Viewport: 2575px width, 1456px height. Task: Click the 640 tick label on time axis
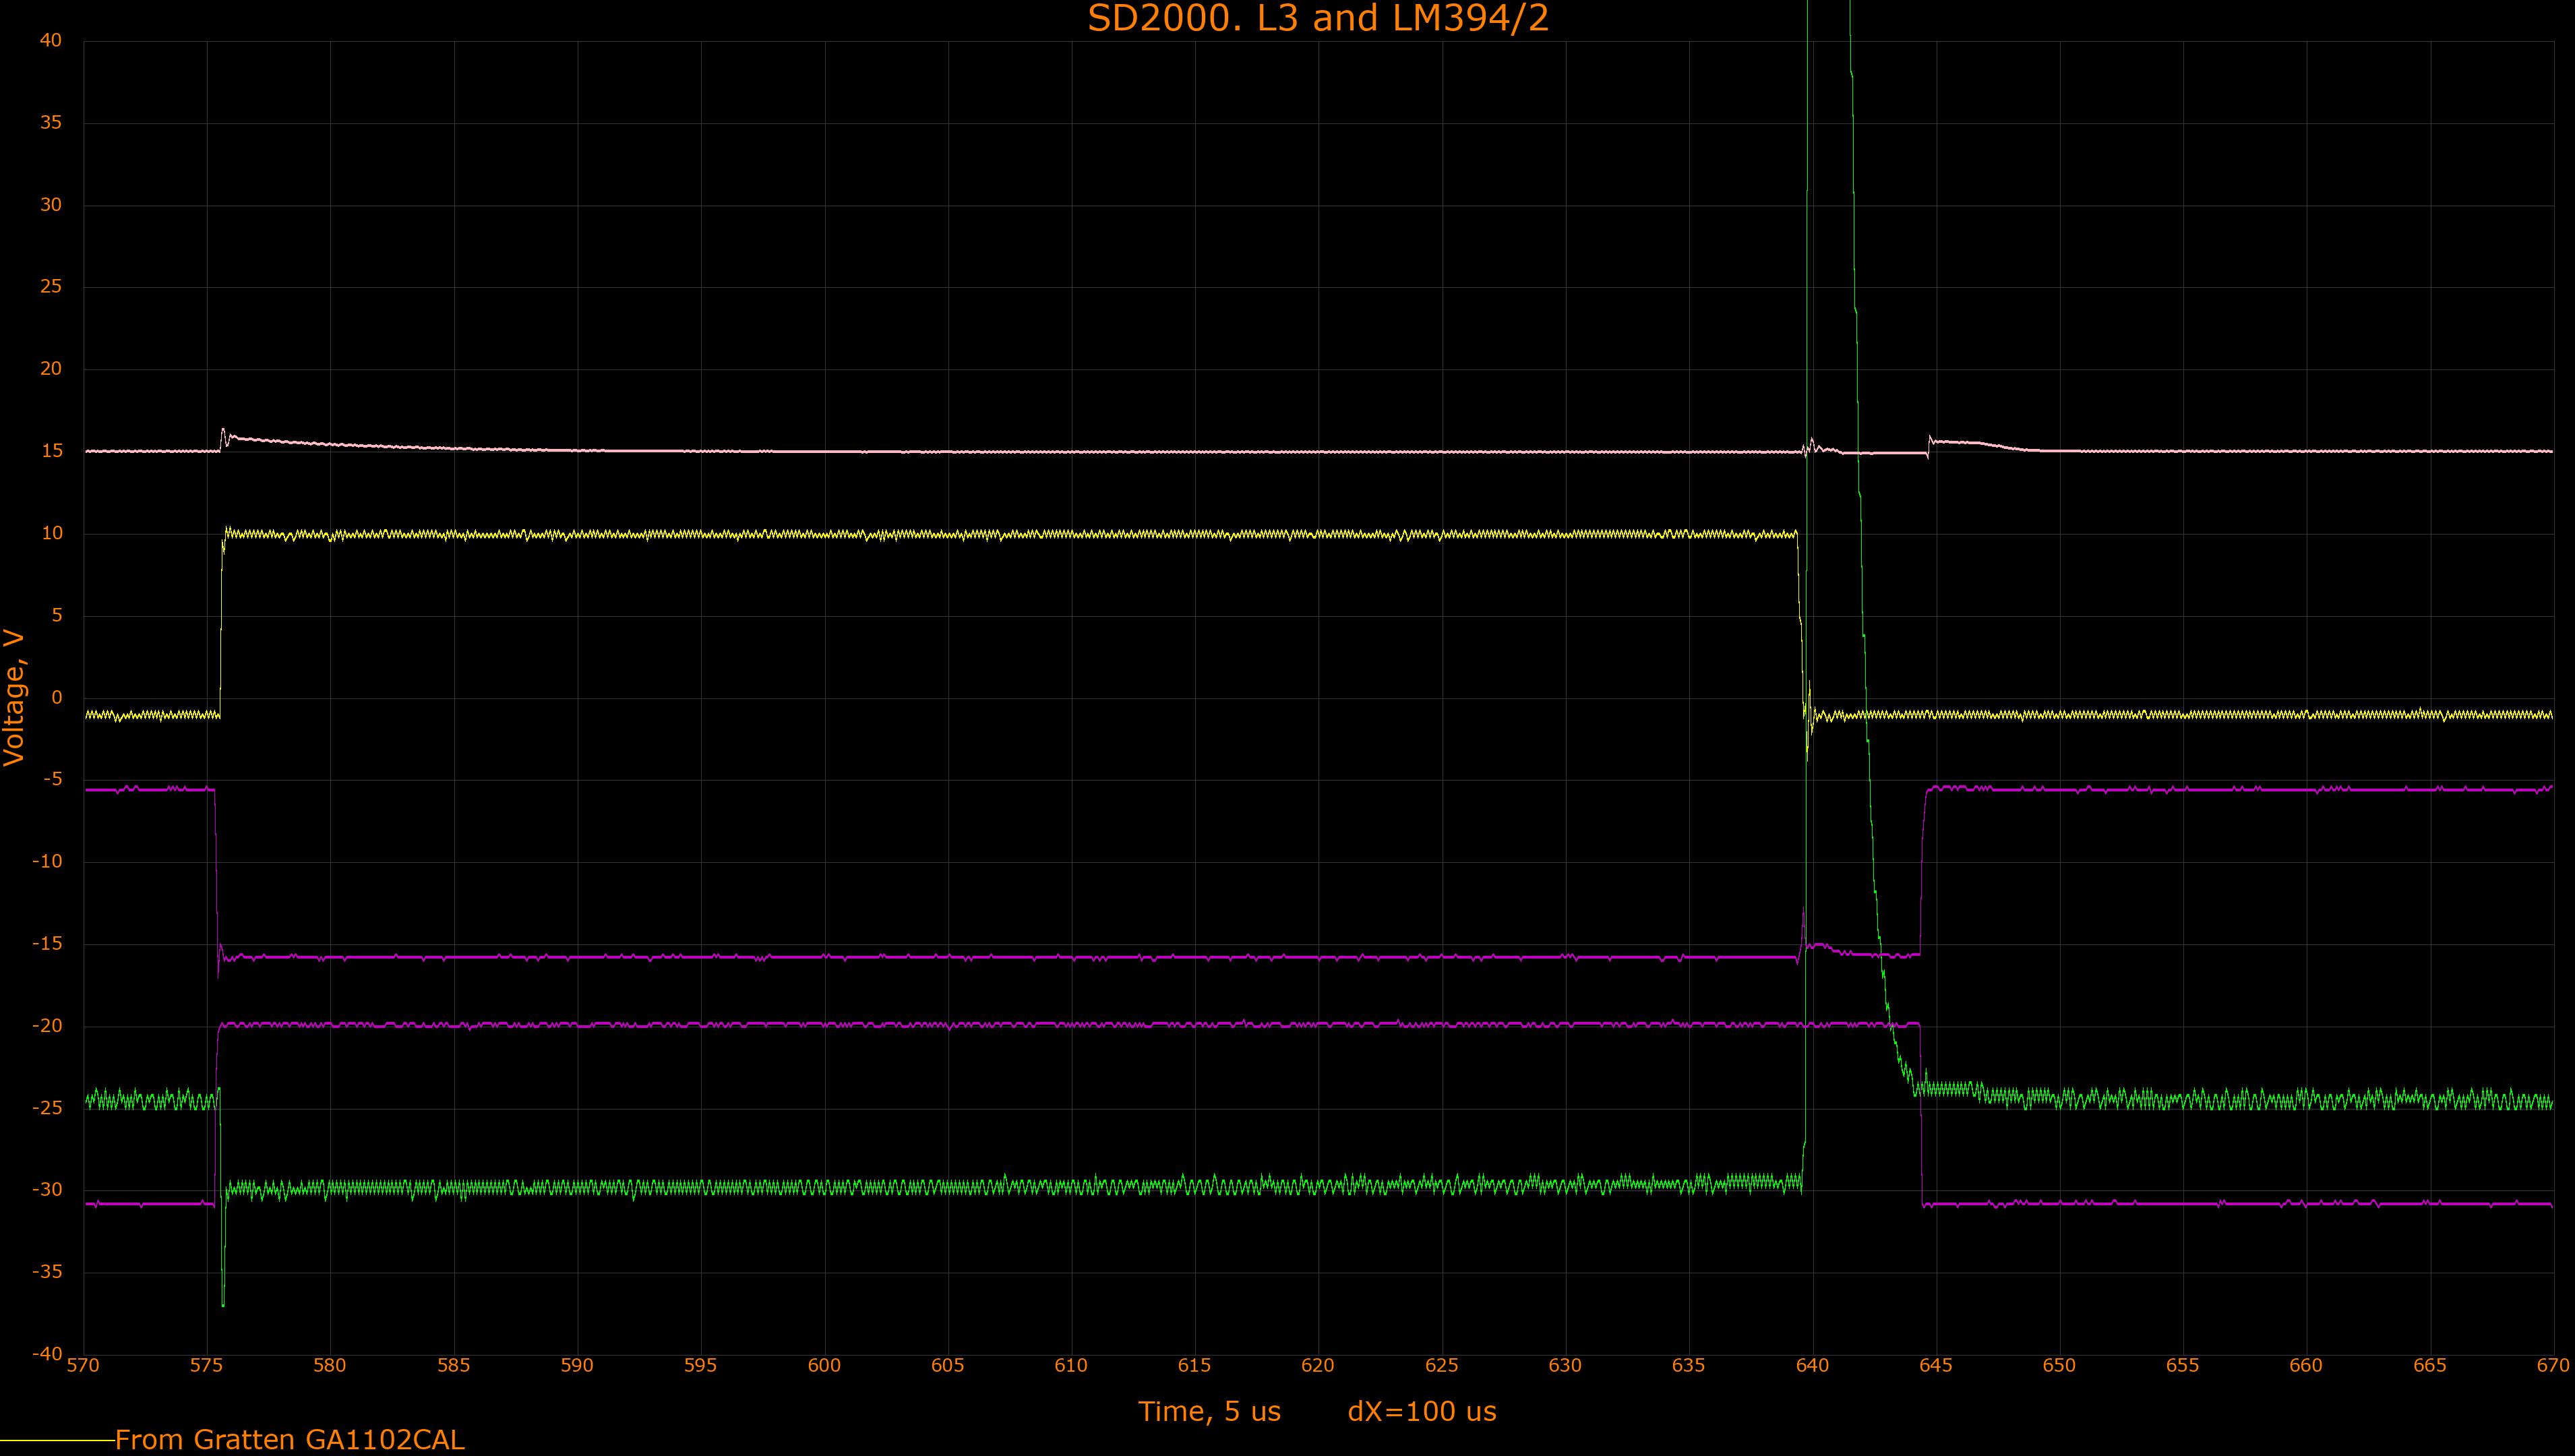(1812, 1366)
